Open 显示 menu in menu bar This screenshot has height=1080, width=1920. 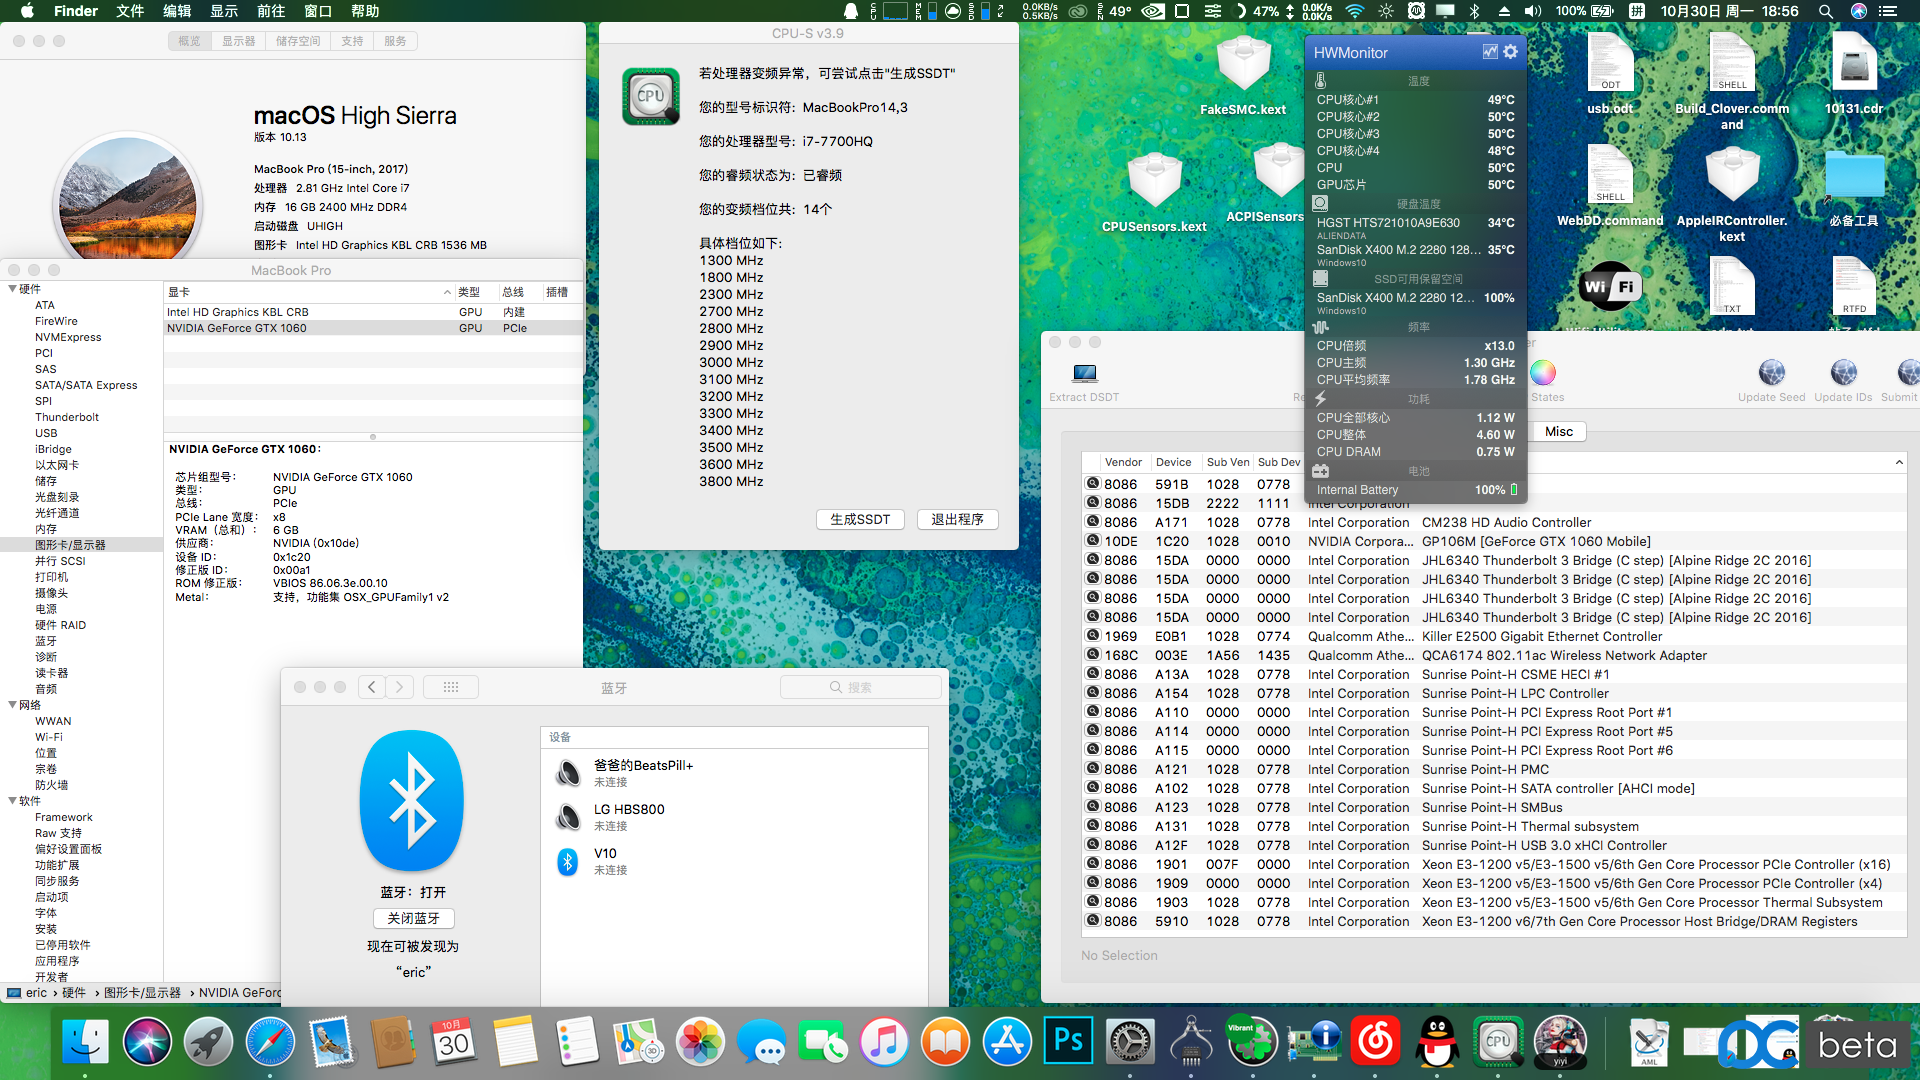[x=224, y=11]
